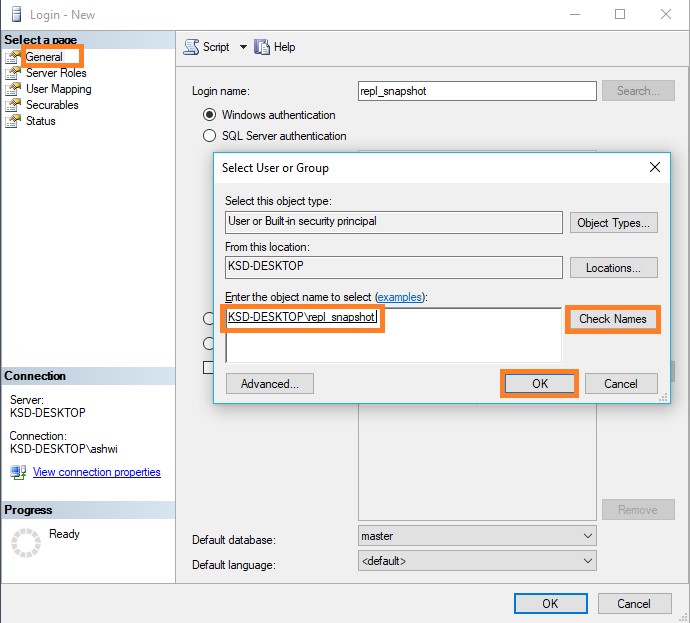
Task: Select the Server Roles page icon
Action: click(x=12, y=73)
